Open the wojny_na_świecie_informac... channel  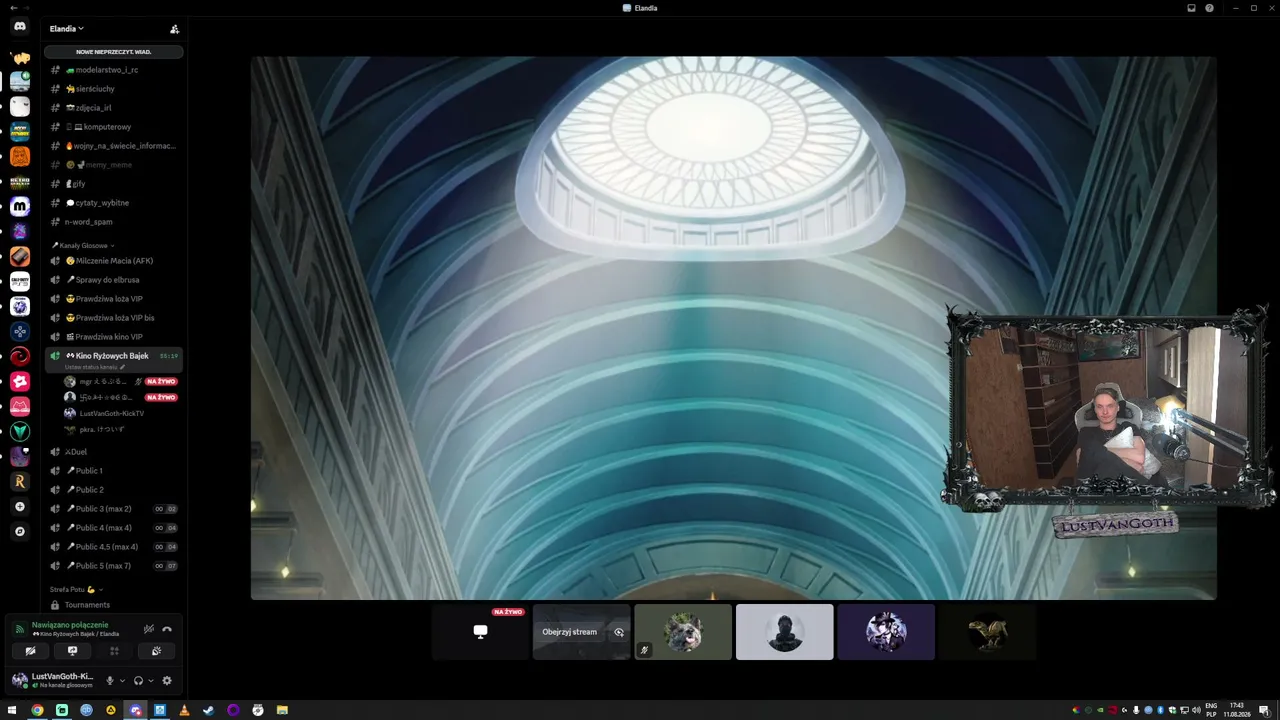[114, 146]
